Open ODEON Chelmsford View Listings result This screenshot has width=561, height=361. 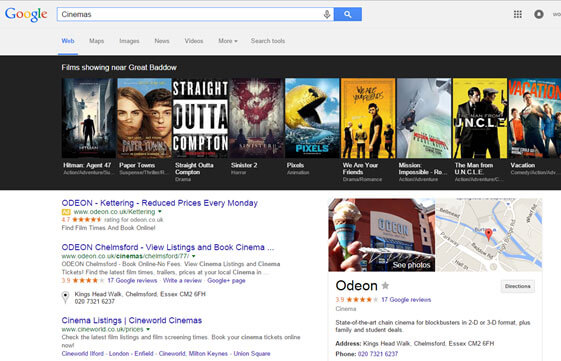pos(168,247)
